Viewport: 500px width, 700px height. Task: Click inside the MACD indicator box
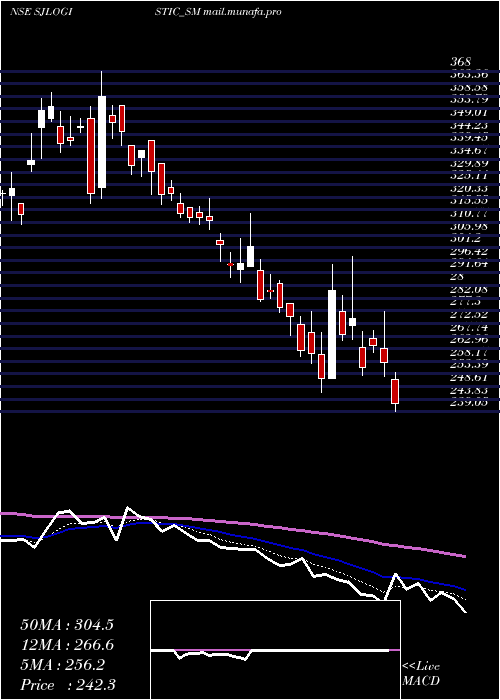click(x=275, y=650)
